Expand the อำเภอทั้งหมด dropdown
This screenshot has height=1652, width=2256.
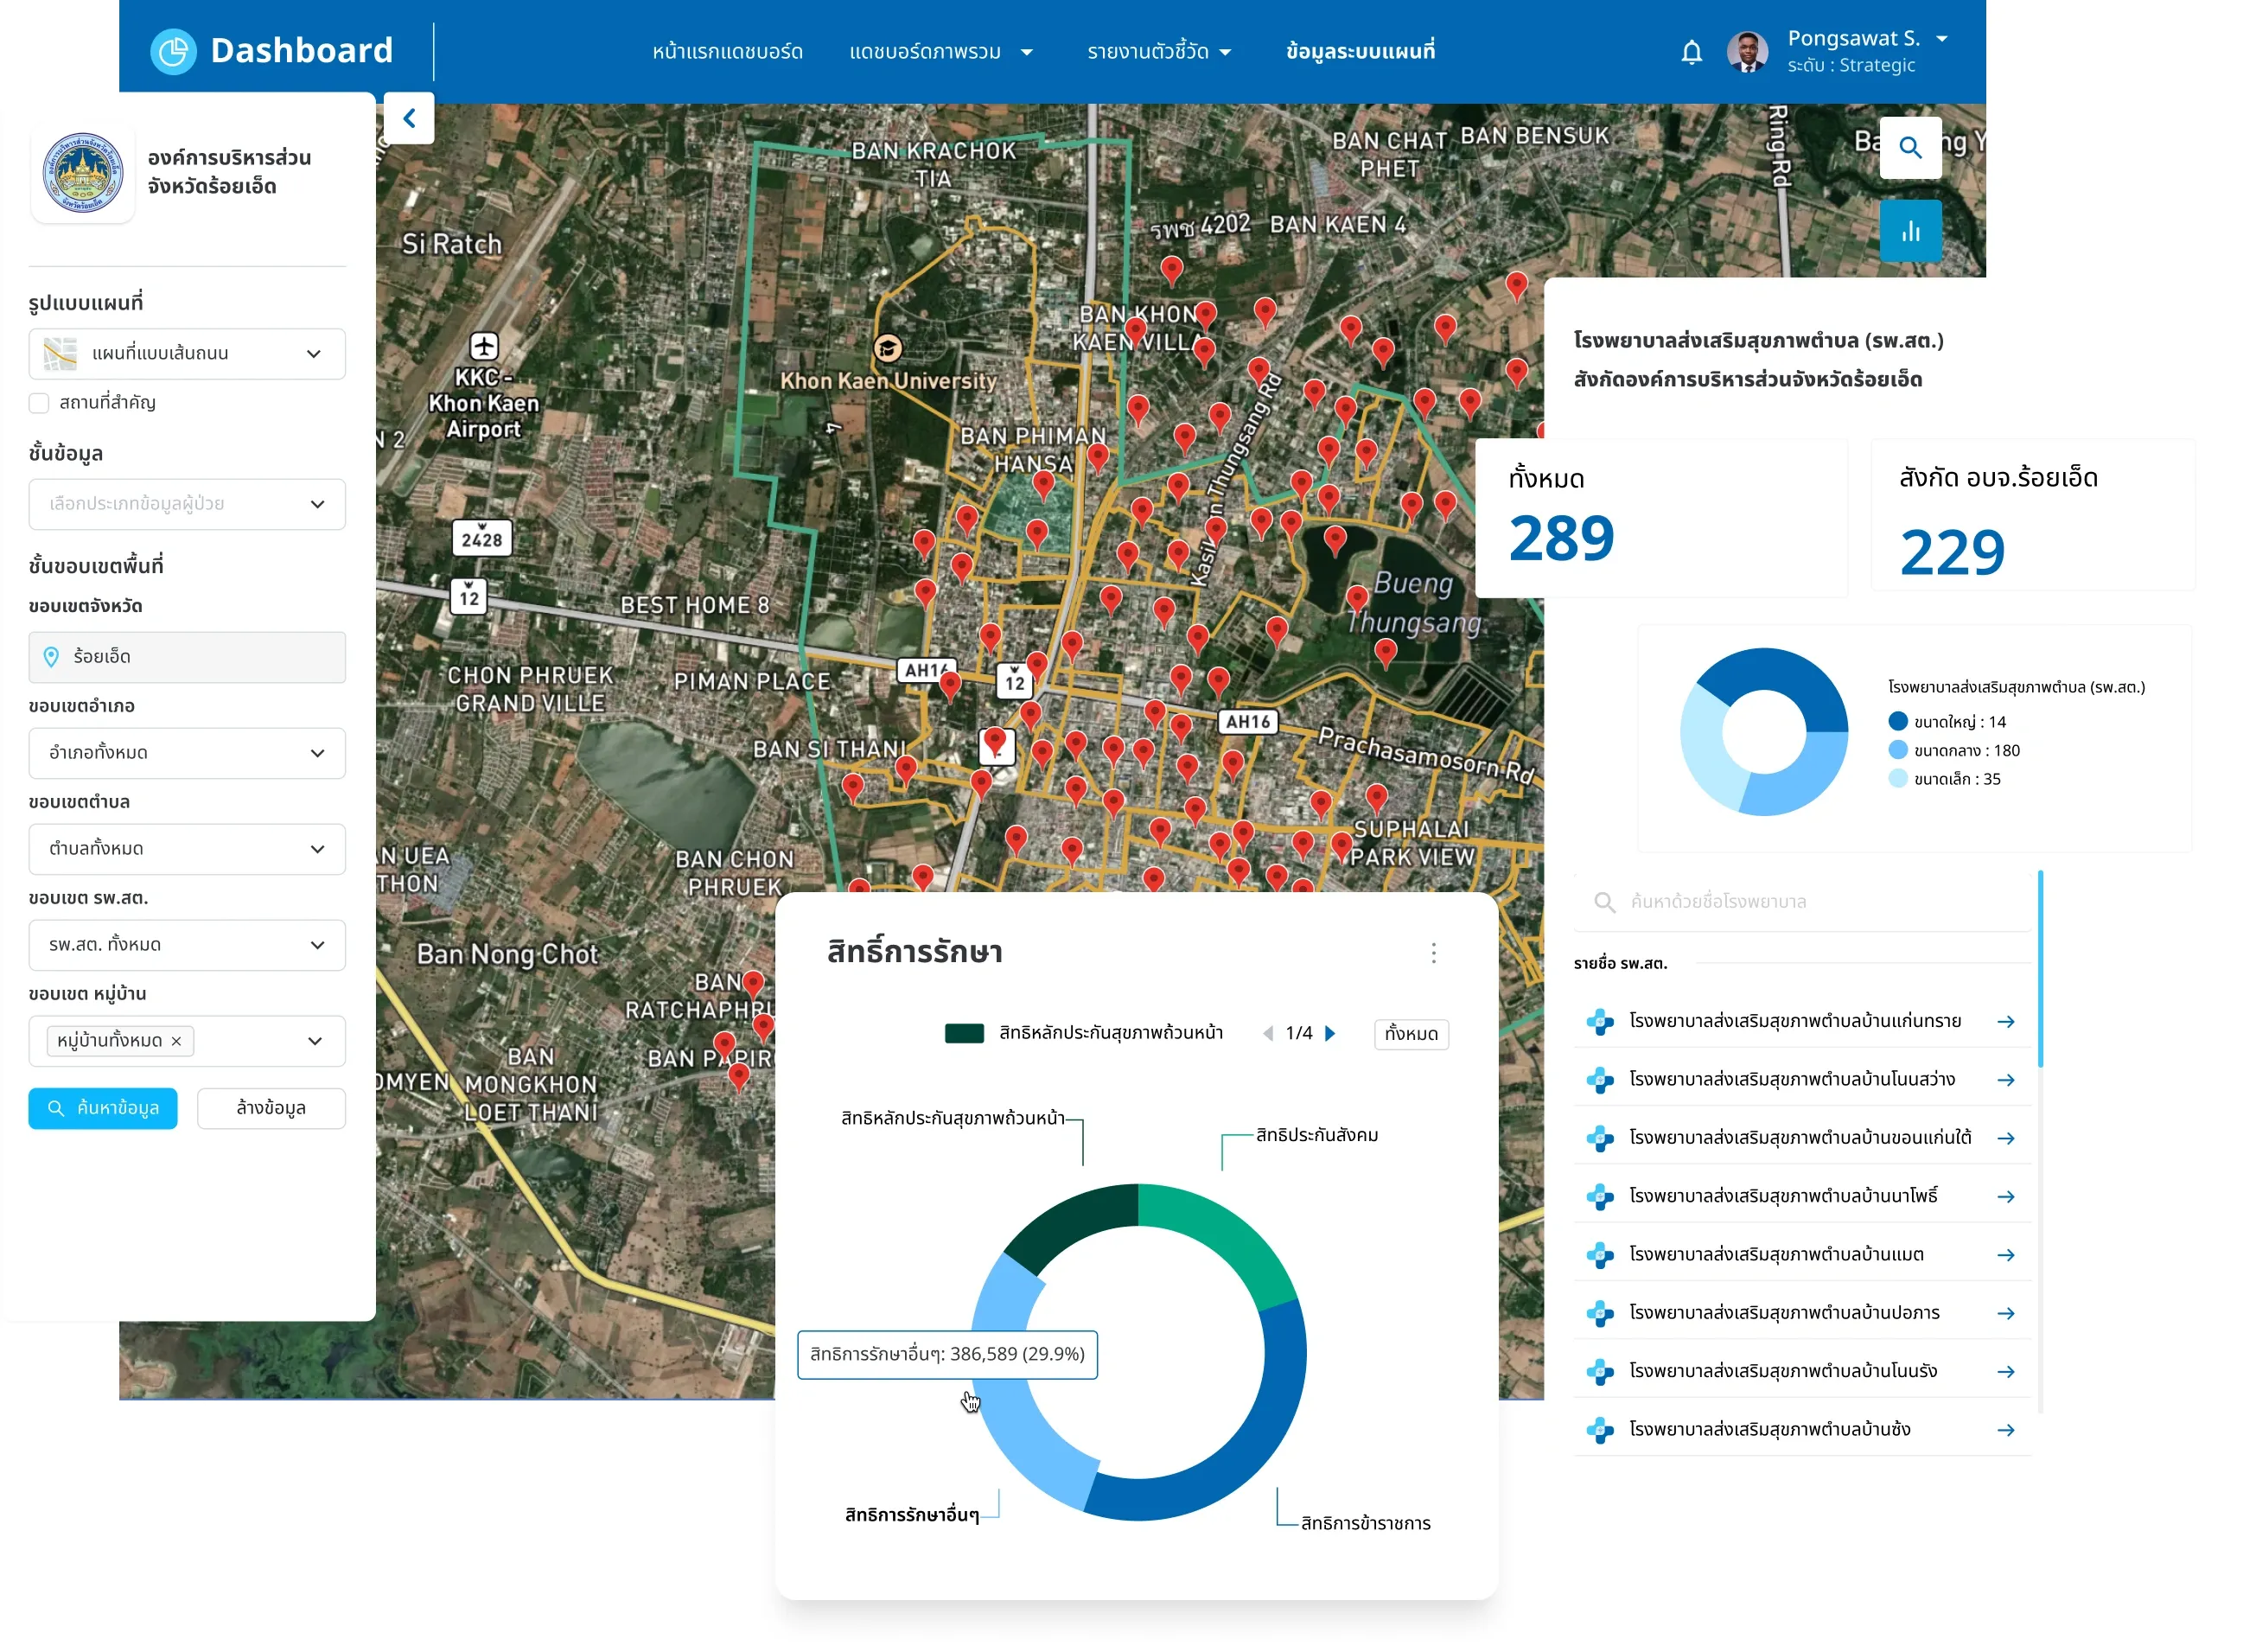[x=187, y=753]
